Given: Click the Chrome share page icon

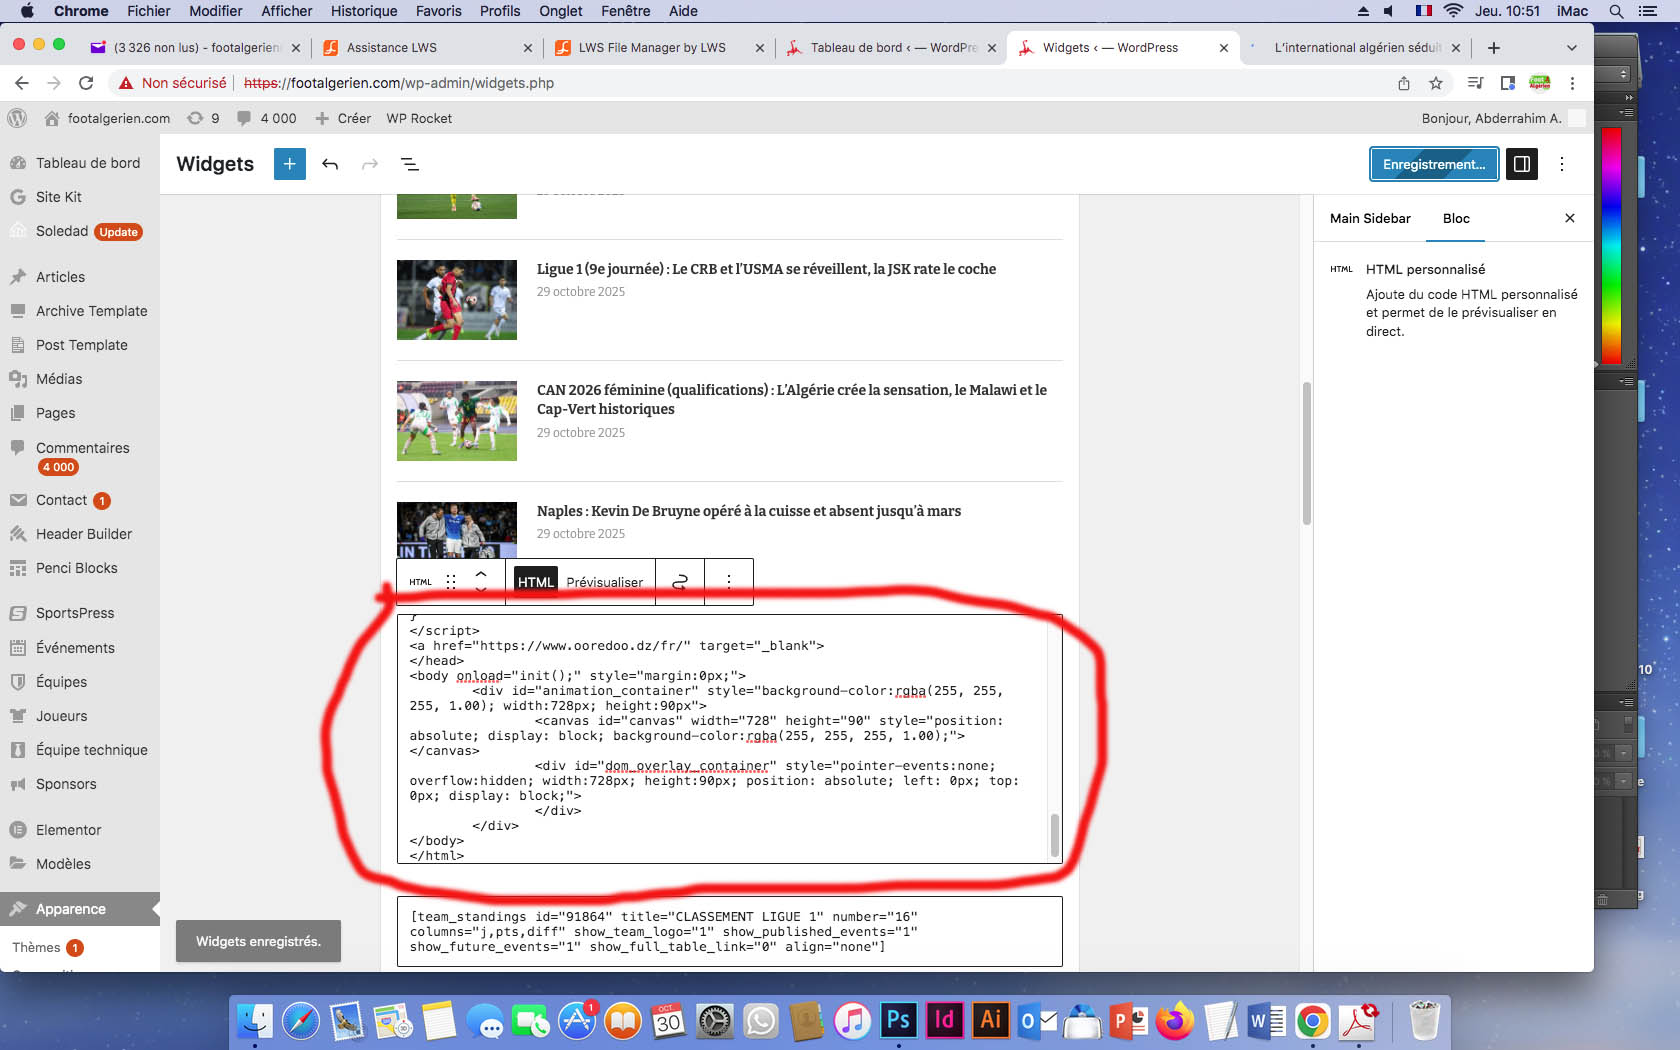Looking at the screenshot, I should click(x=1404, y=83).
